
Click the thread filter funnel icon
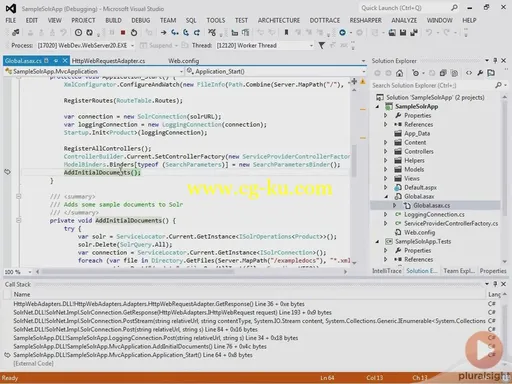click(x=321, y=45)
